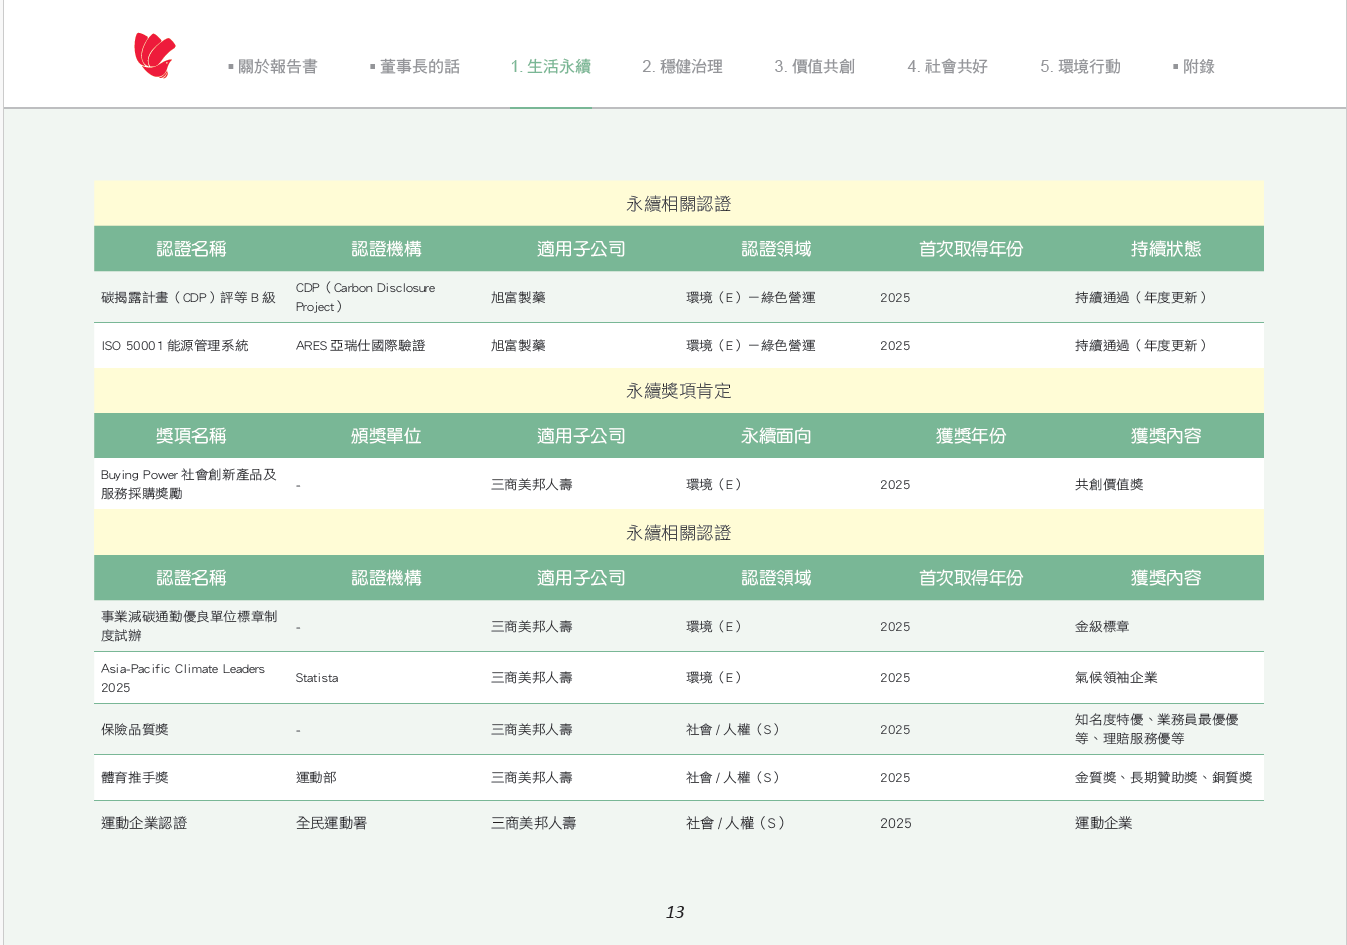Select the 保險品質獎 cell
Screen dimensions: 1347x945
(x=135, y=730)
